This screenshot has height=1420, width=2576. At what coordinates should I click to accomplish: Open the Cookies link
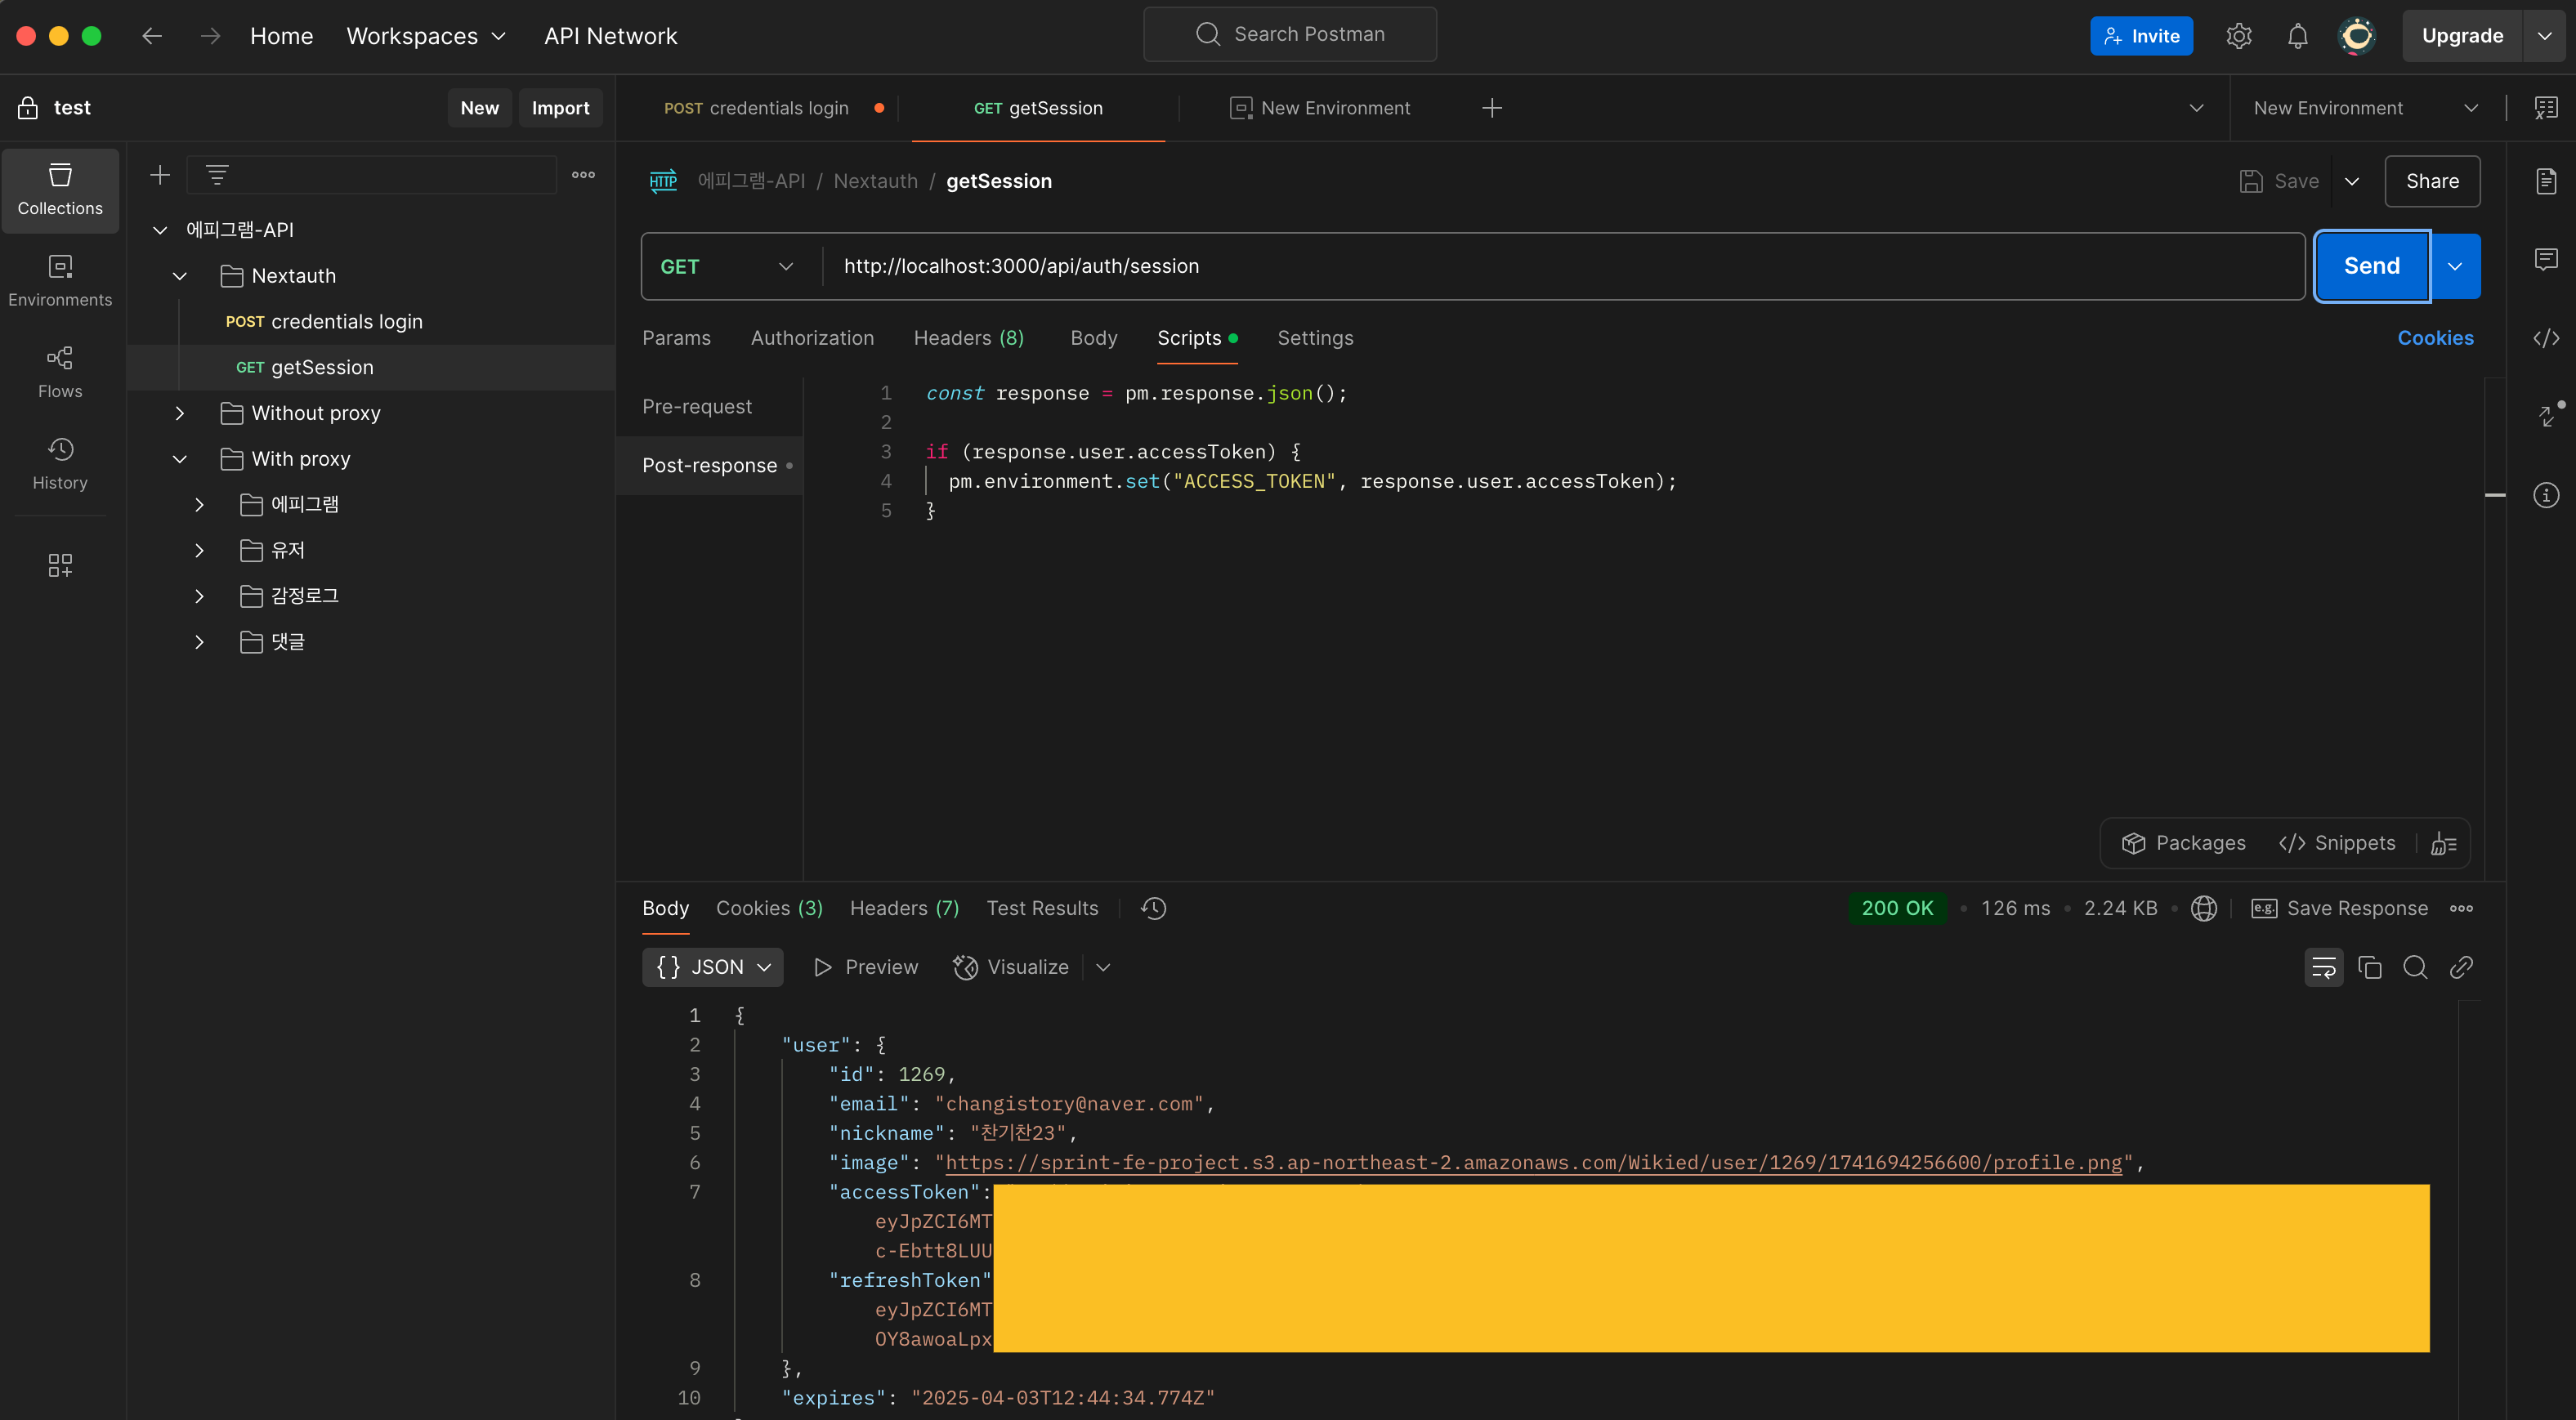(x=2435, y=338)
